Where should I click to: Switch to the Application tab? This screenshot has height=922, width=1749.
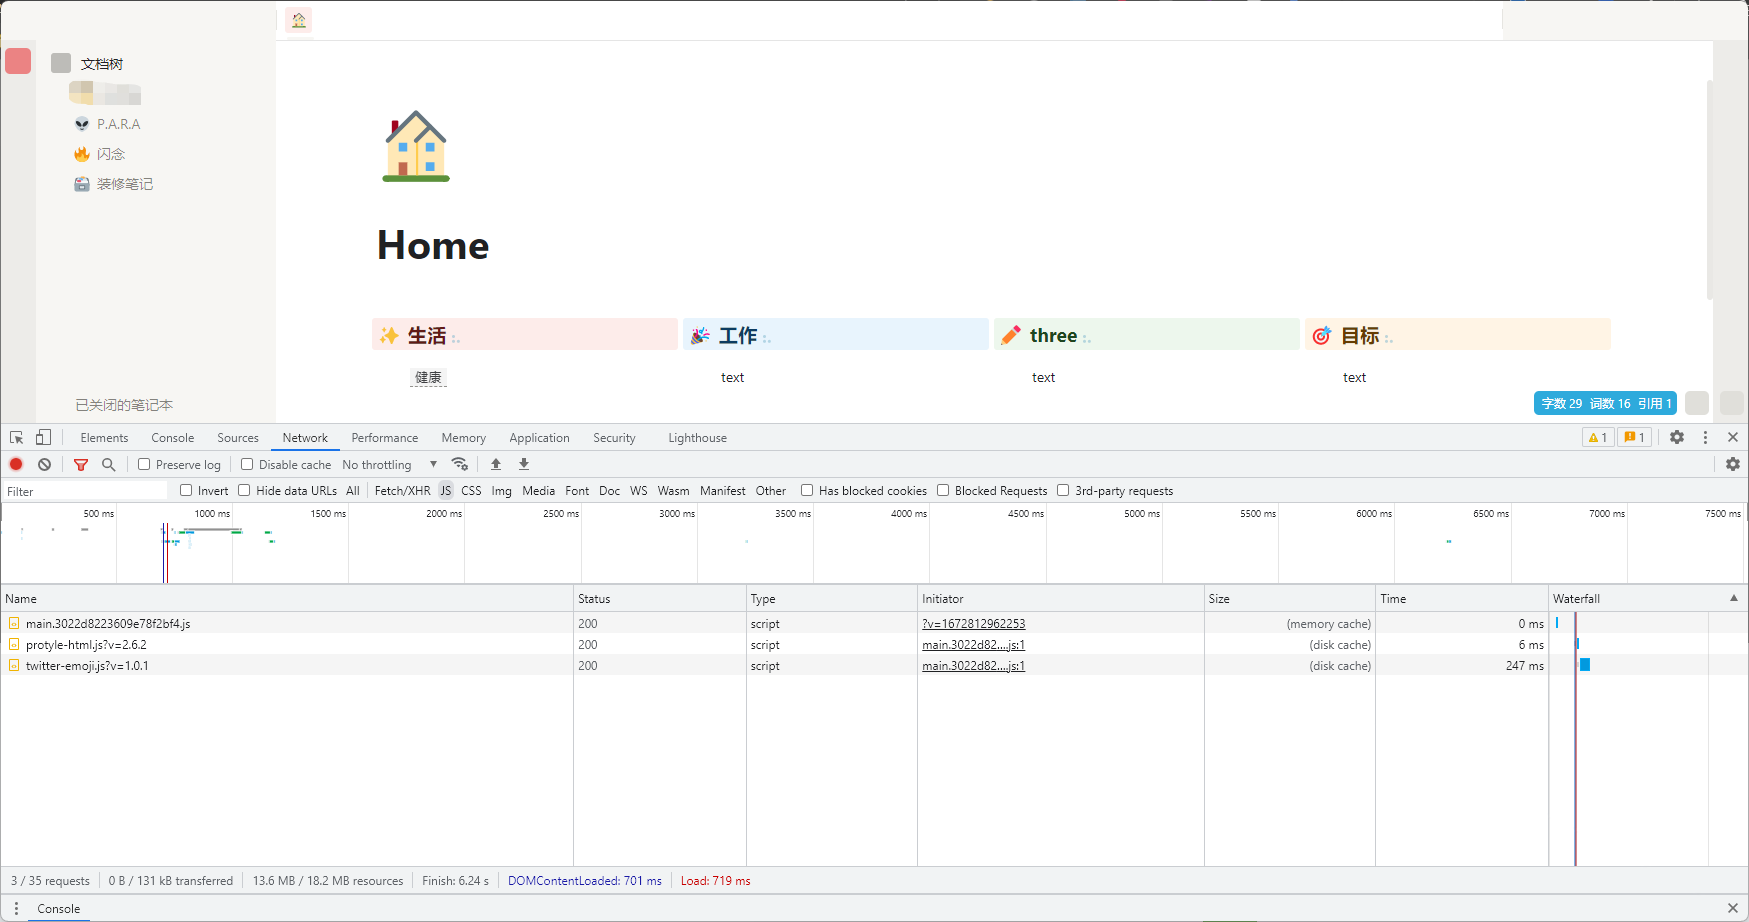click(x=539, y=438)
